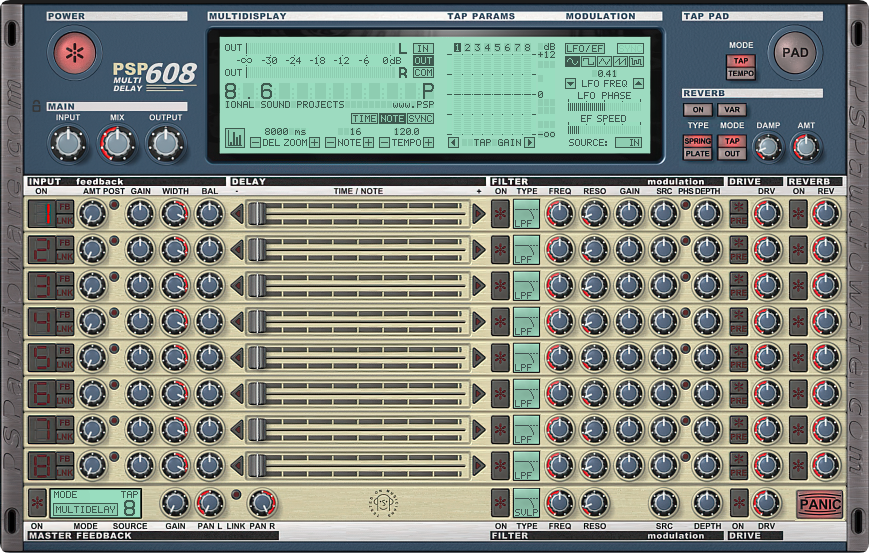Image resolution: width=869 pixels, height=553 pixels.
Task: Click tap 4 filter type LPF icon
Action: (x=526, y=322)
